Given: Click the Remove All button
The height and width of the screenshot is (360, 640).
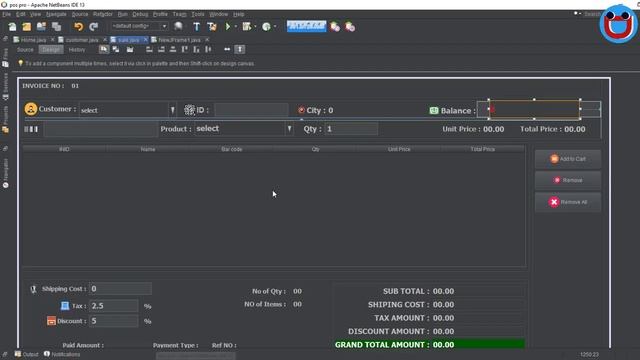Looking at the screenshot, I should click(568, 202).
